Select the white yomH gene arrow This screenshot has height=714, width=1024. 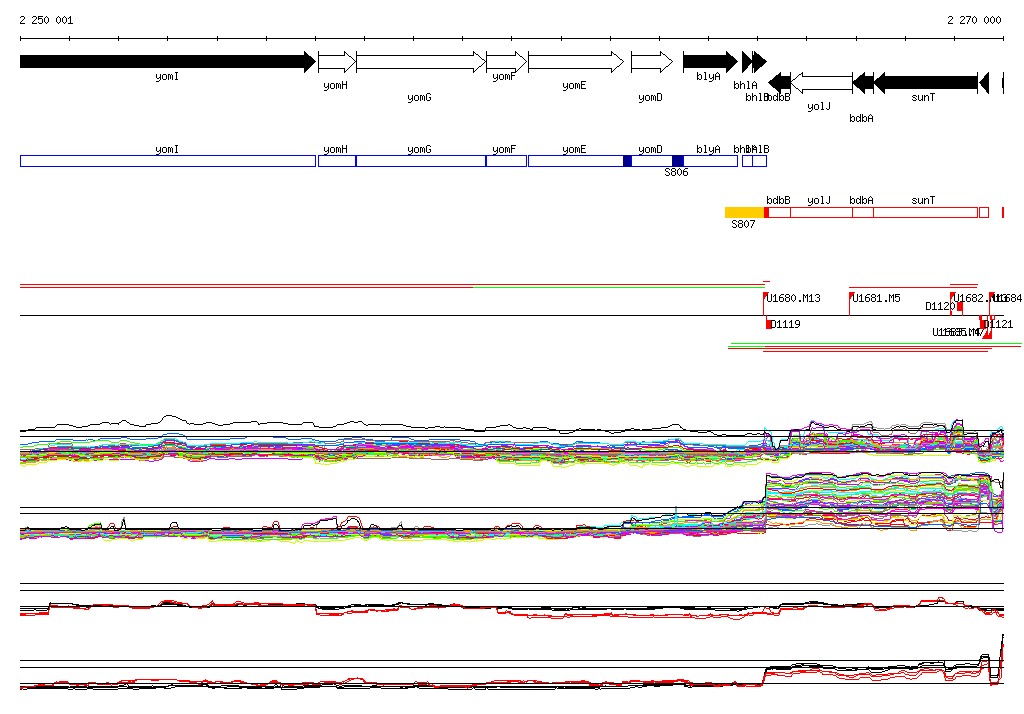pos(337,62)
